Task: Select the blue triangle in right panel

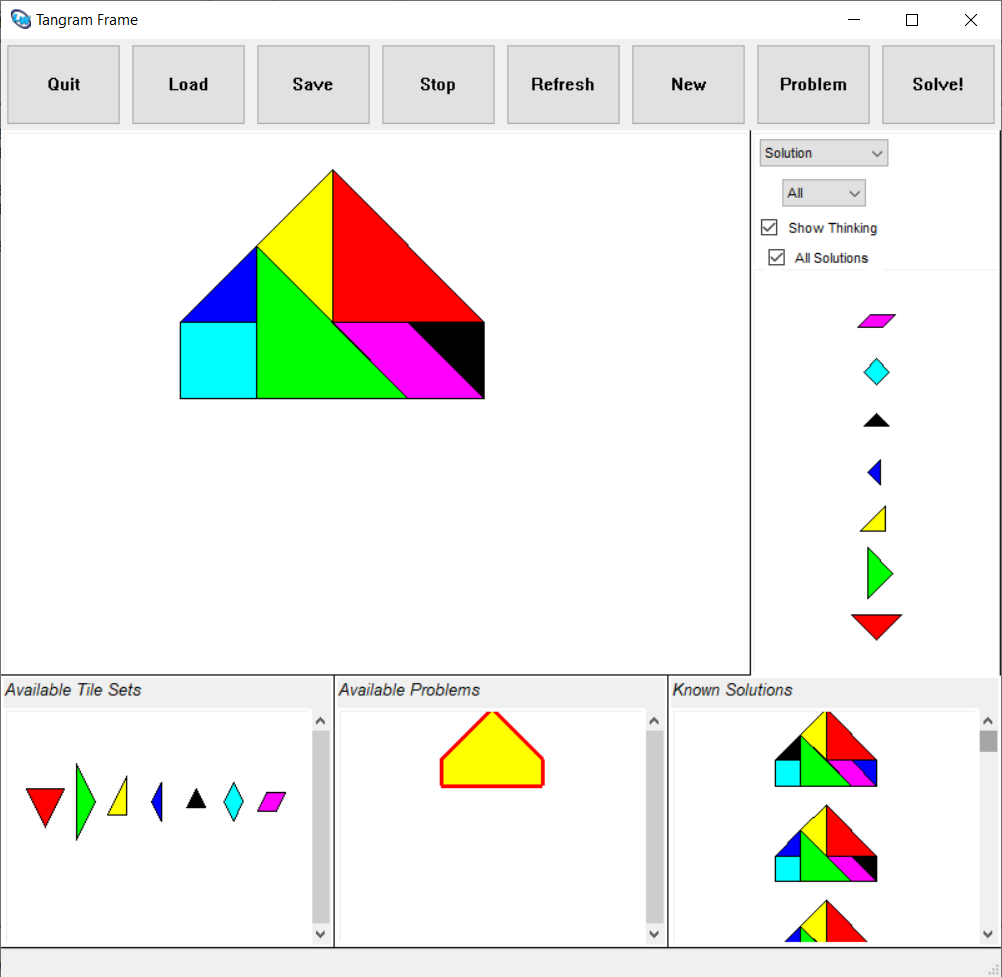Action: pyautogui.click(x=875, y=472)
